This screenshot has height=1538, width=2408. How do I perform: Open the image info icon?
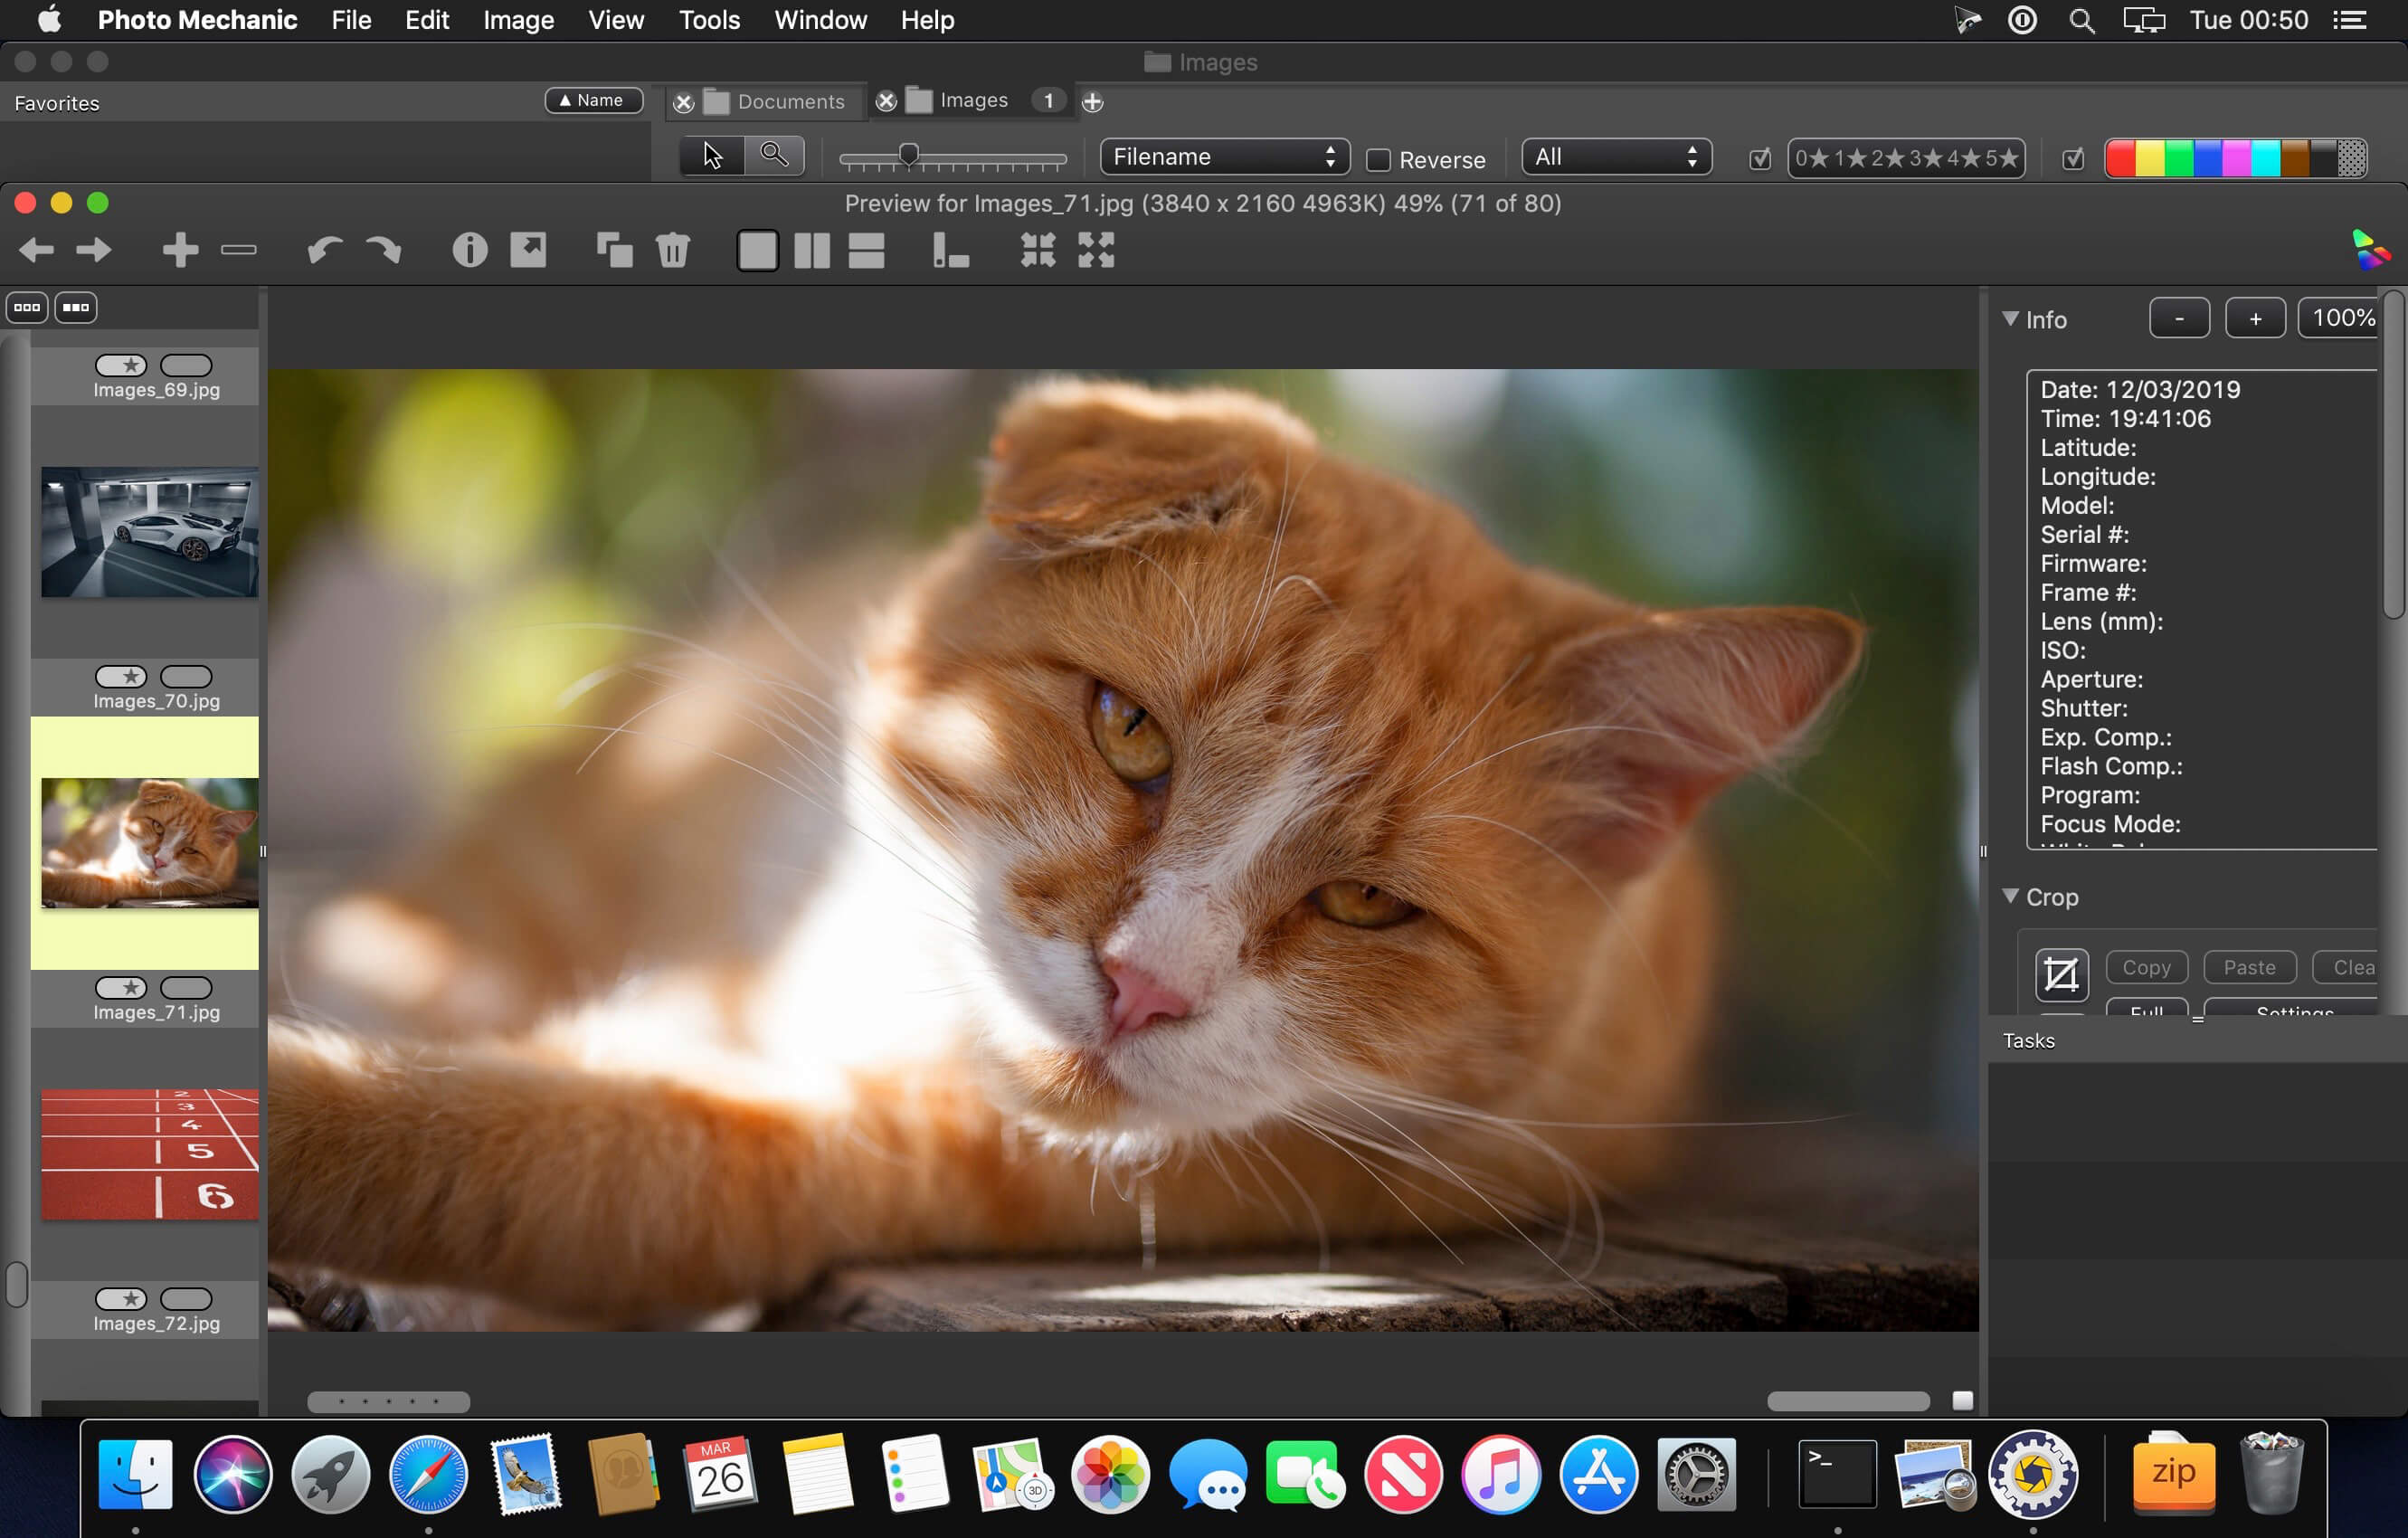[x=469, y=250]
